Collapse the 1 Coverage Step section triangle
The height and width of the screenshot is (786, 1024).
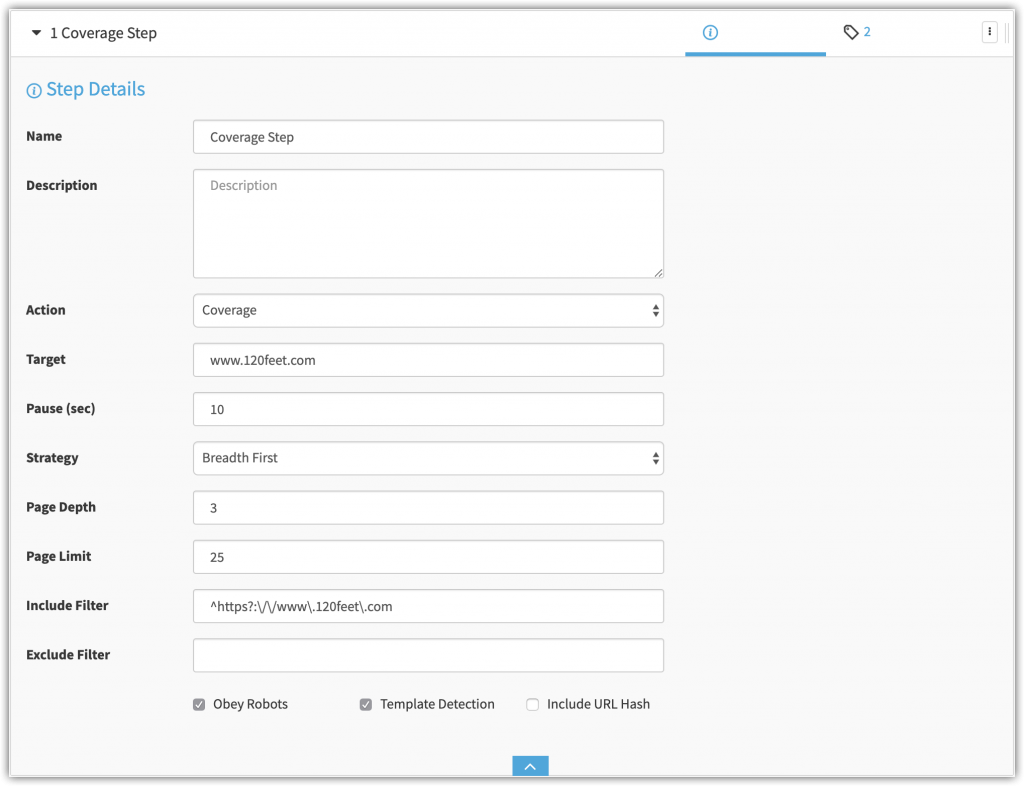click(37, 33)
